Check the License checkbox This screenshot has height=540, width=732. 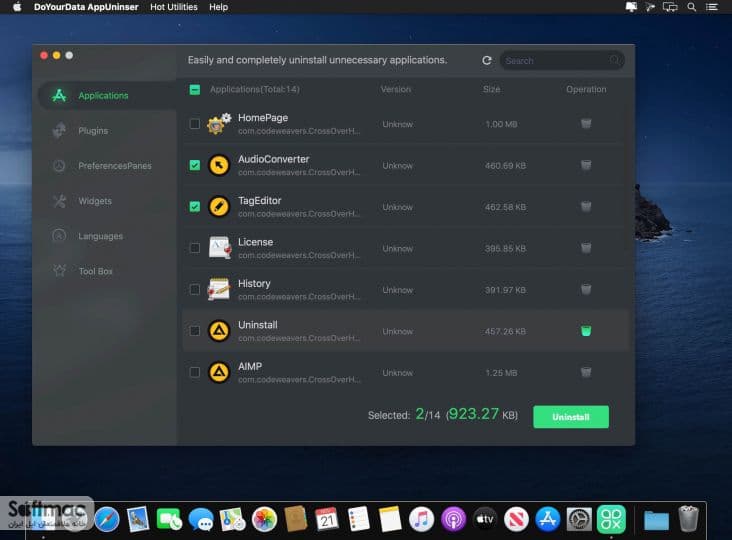[x=195, y=248]
